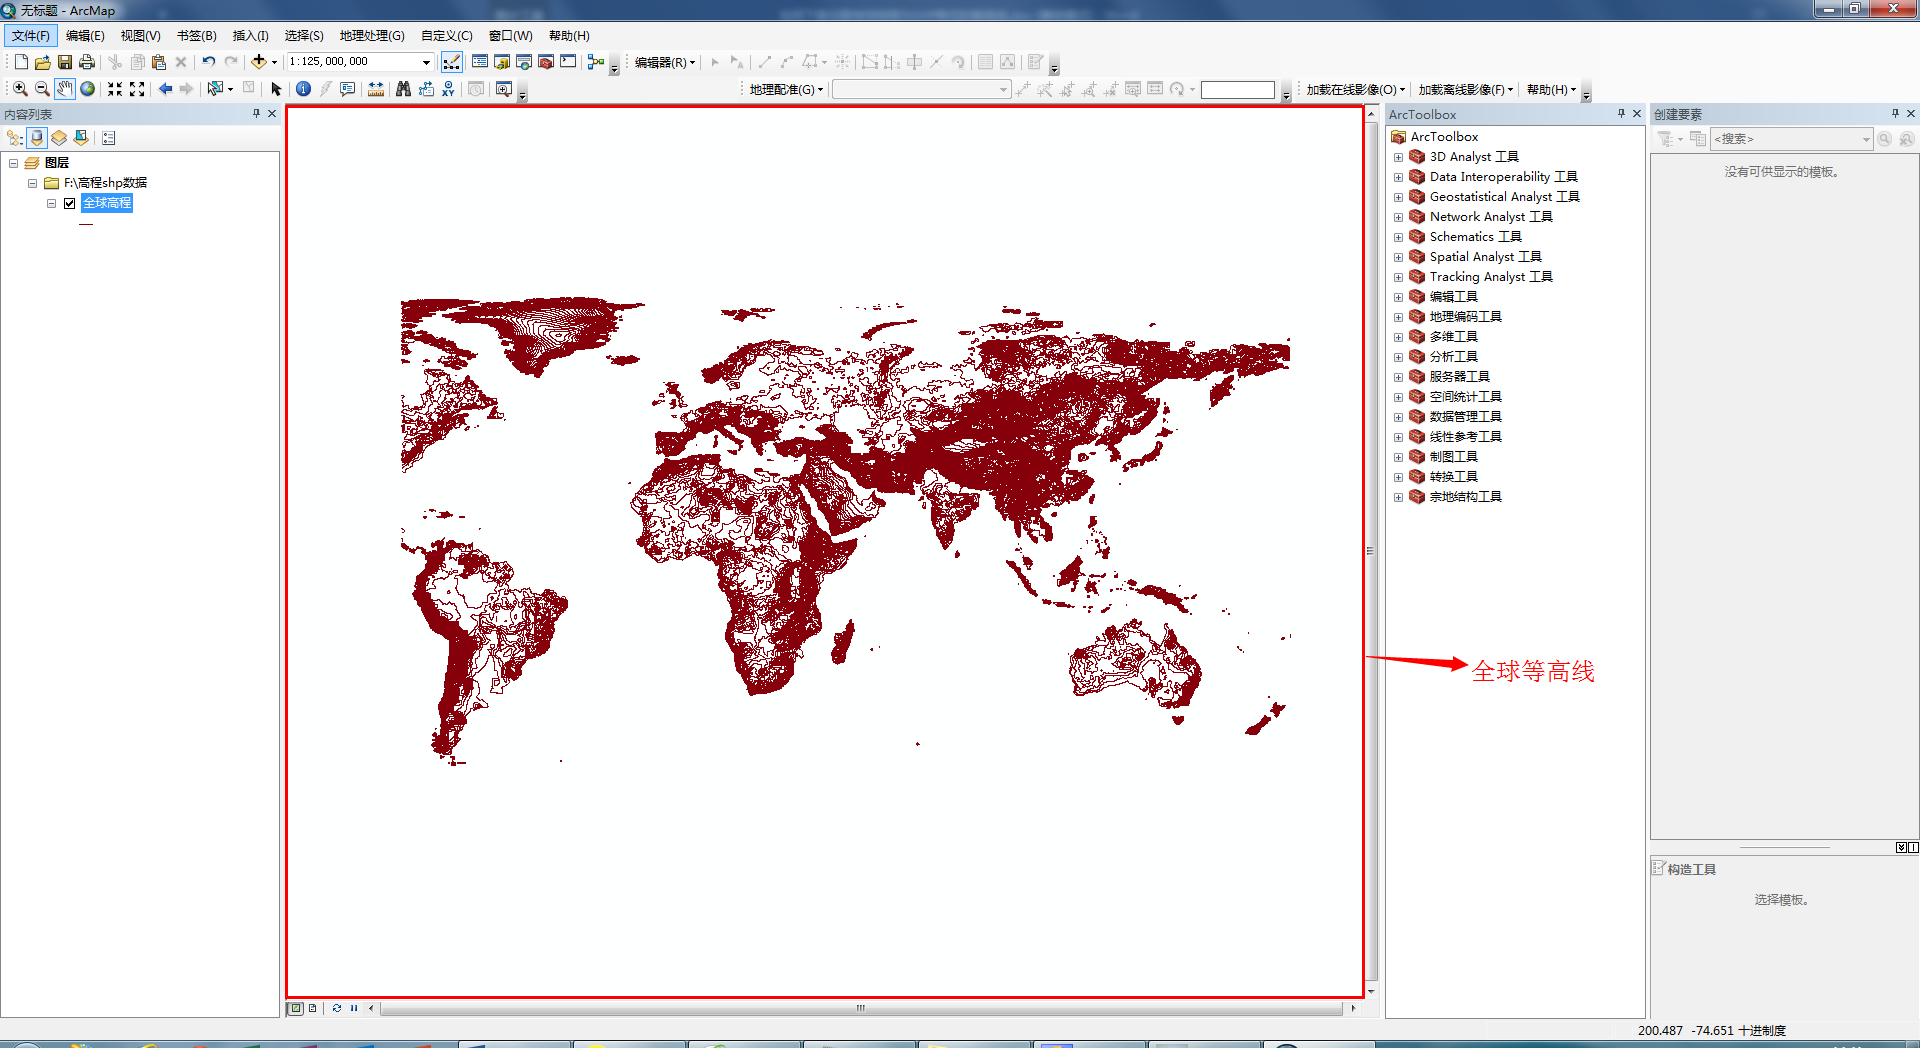Click the Add Data yellow plus icon
Viewport: 1920px width, 1048px height.
[x=259, y=62]
